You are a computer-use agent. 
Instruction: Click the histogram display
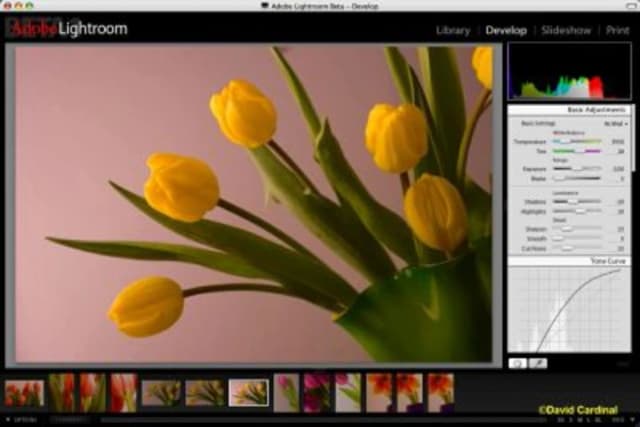(569, 71)
